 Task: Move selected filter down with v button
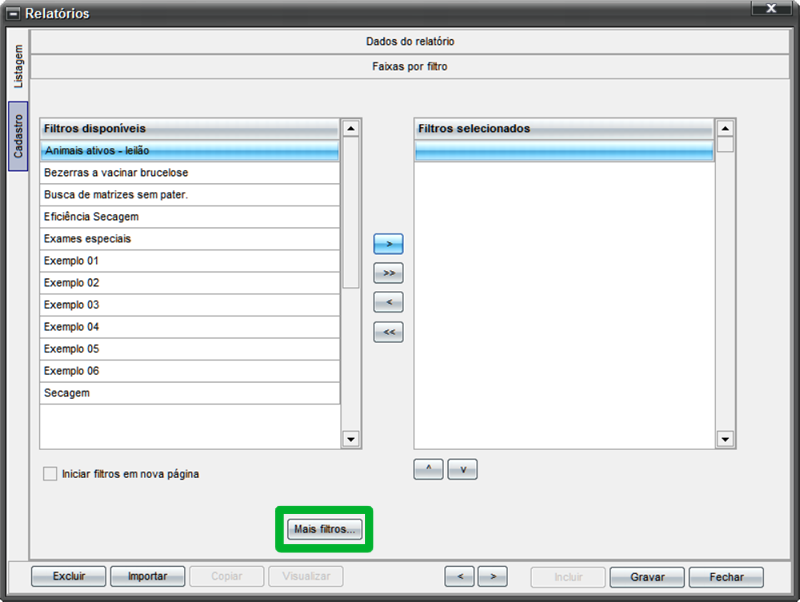click(x=463, y=469)
